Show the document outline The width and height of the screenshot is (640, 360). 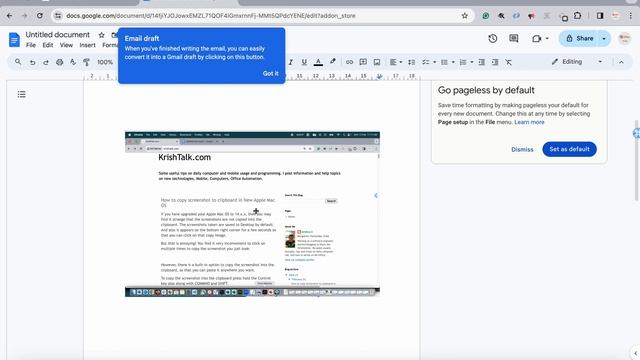22,94
